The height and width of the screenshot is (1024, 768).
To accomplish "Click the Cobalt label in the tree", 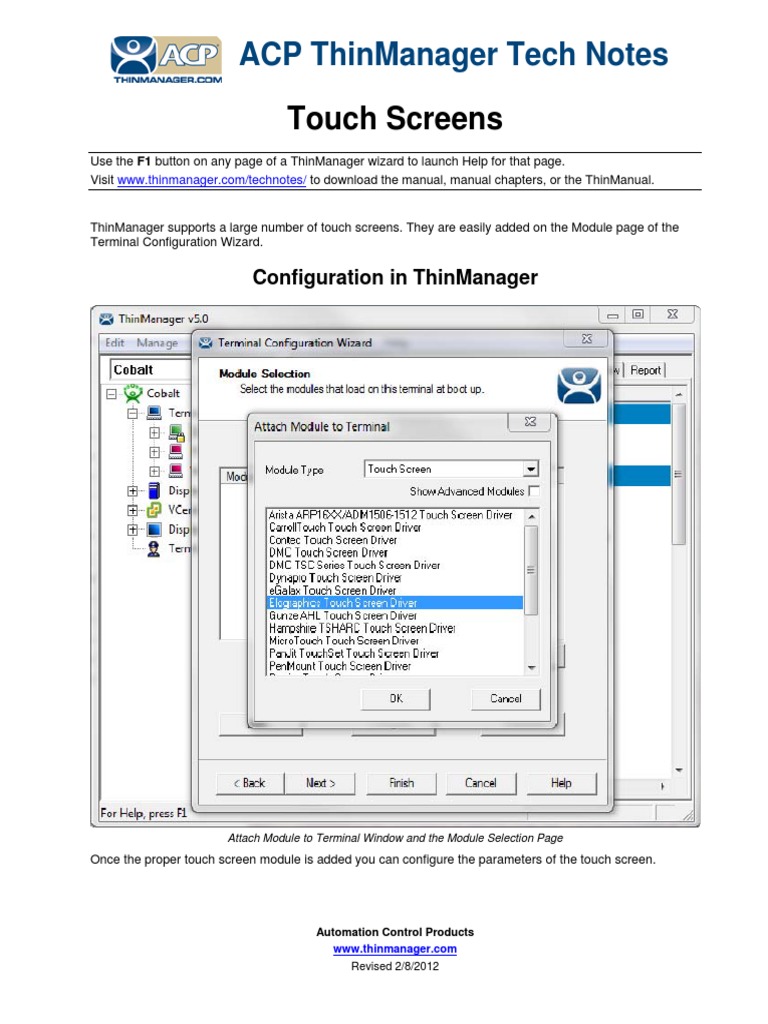I will click(163, 393).
